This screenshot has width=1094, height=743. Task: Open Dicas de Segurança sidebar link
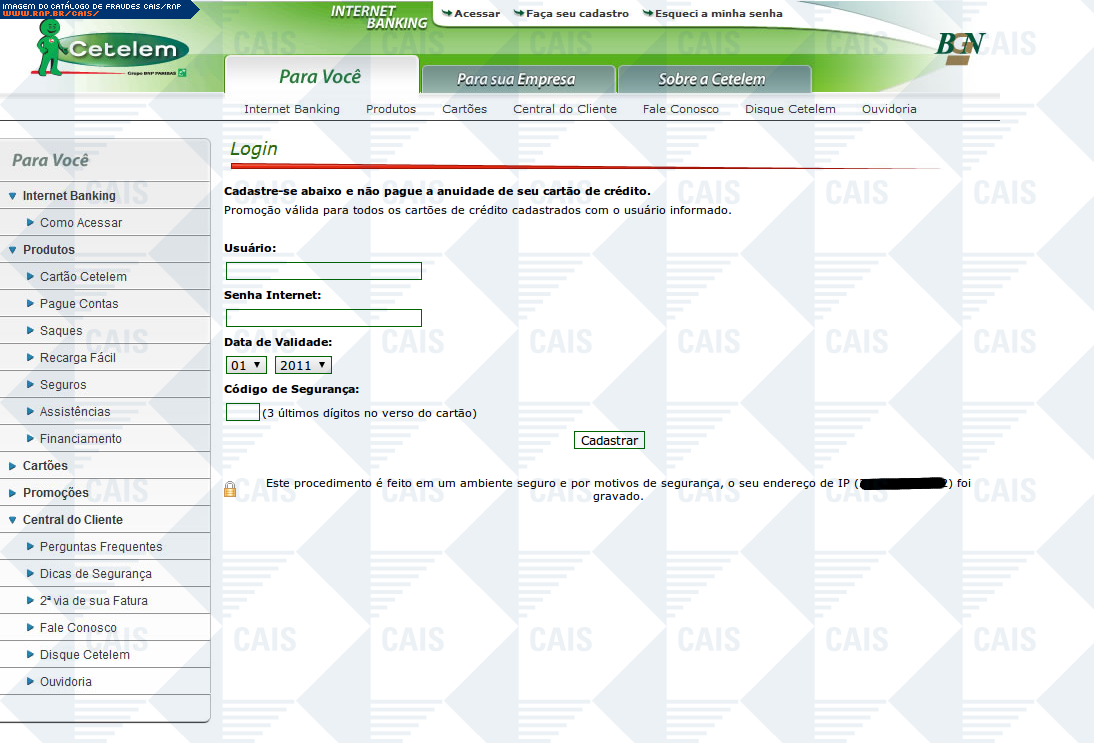click(x=95, y=574)
